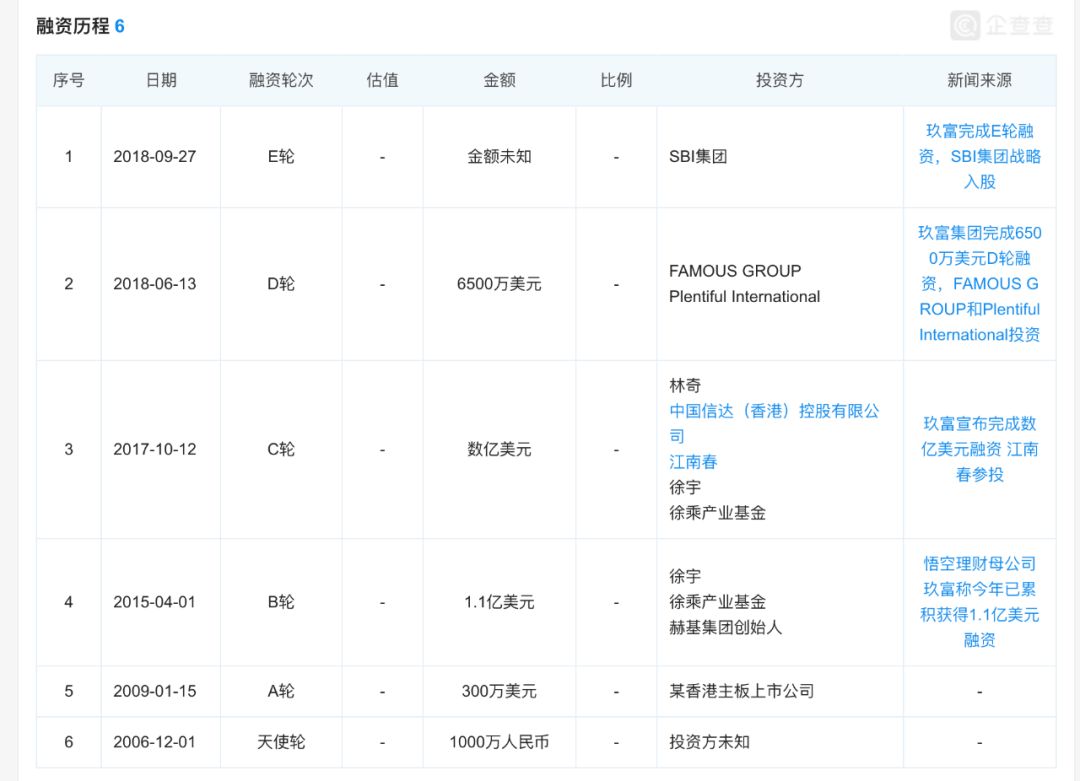Click the 比例 column header
Image resolution: width=1080 pixels, height=781 pixels.
coord(617,80)
